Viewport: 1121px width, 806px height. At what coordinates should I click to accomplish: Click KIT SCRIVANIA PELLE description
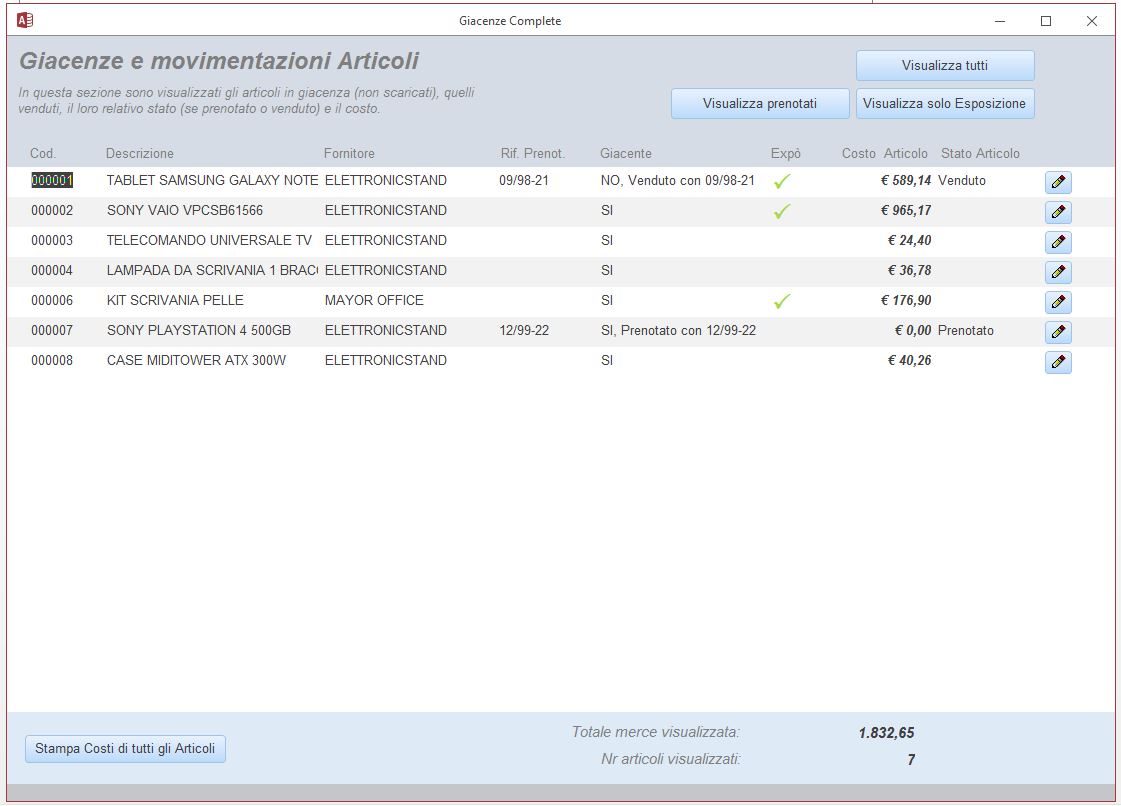tap(175, 300)
